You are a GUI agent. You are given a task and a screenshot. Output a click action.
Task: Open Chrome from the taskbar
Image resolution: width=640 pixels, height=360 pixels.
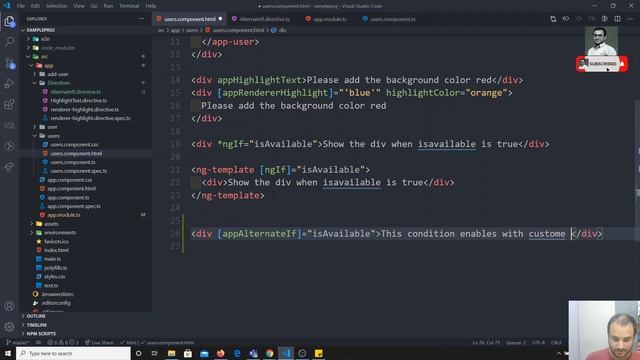pos(269,353)
